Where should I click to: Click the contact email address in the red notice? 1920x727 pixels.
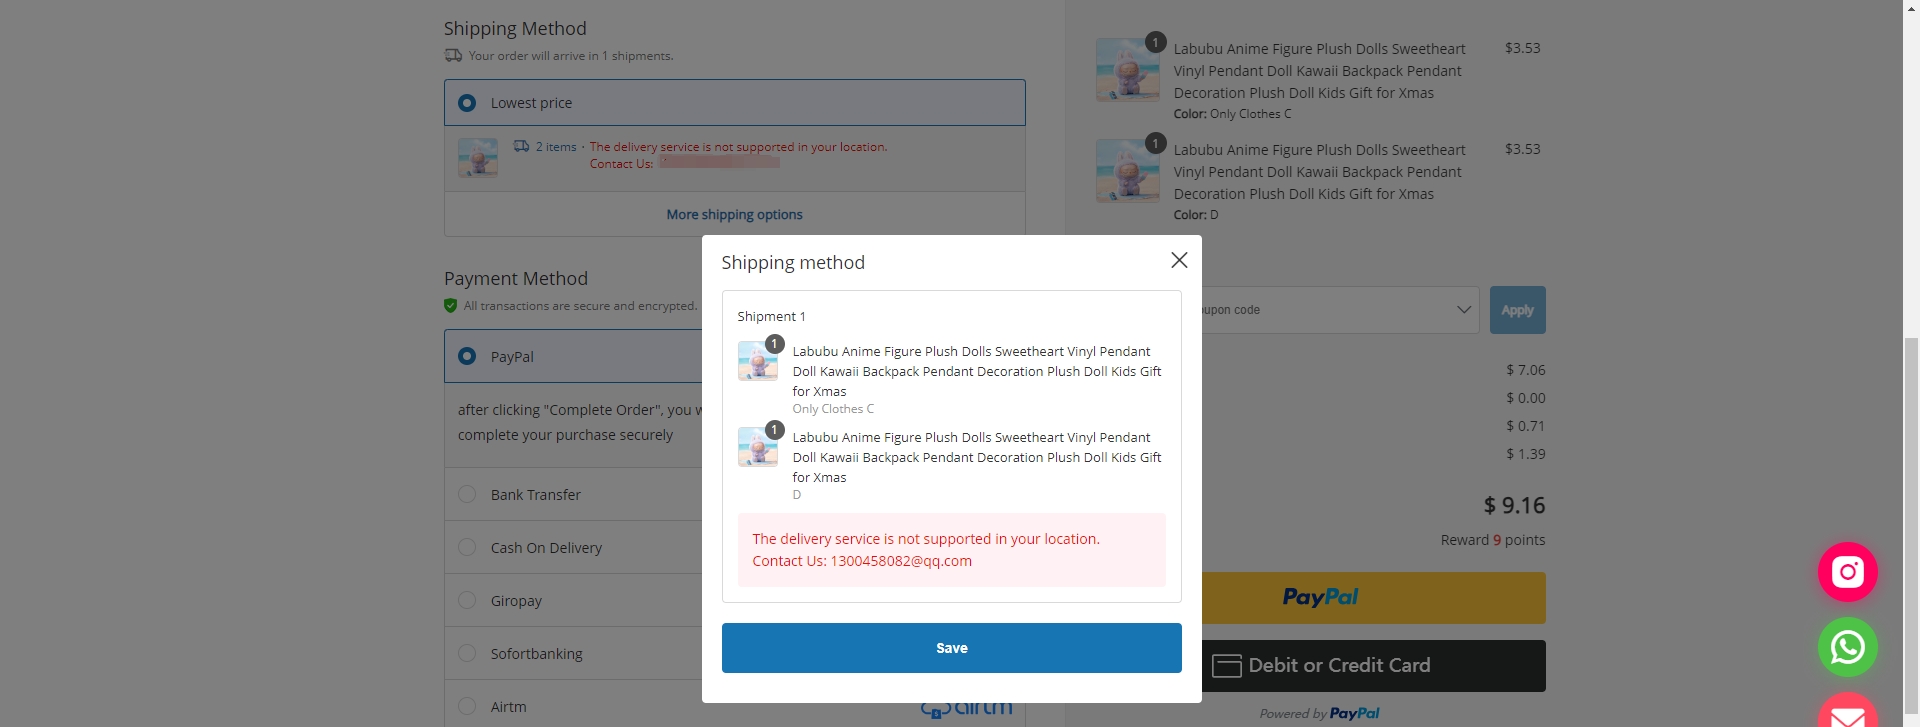(x=901, y=561)
